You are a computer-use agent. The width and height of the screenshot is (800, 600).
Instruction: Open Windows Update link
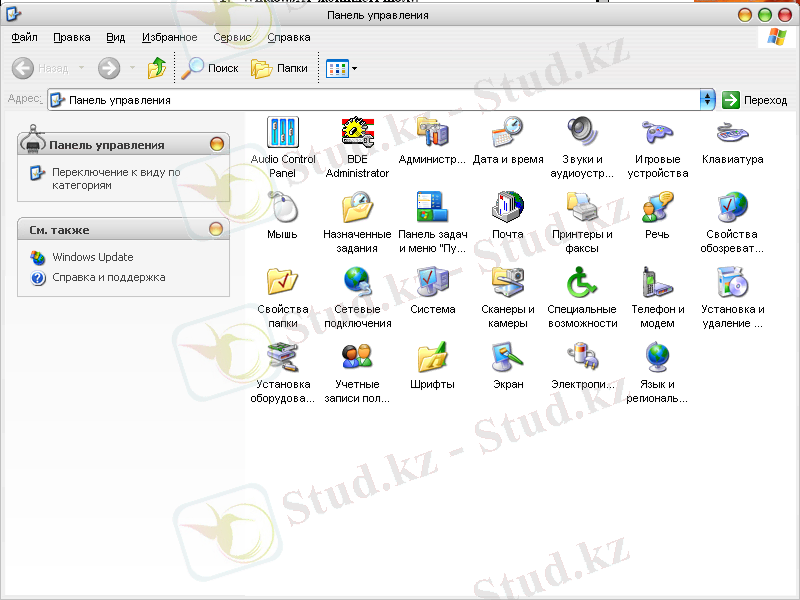[92, 257]
